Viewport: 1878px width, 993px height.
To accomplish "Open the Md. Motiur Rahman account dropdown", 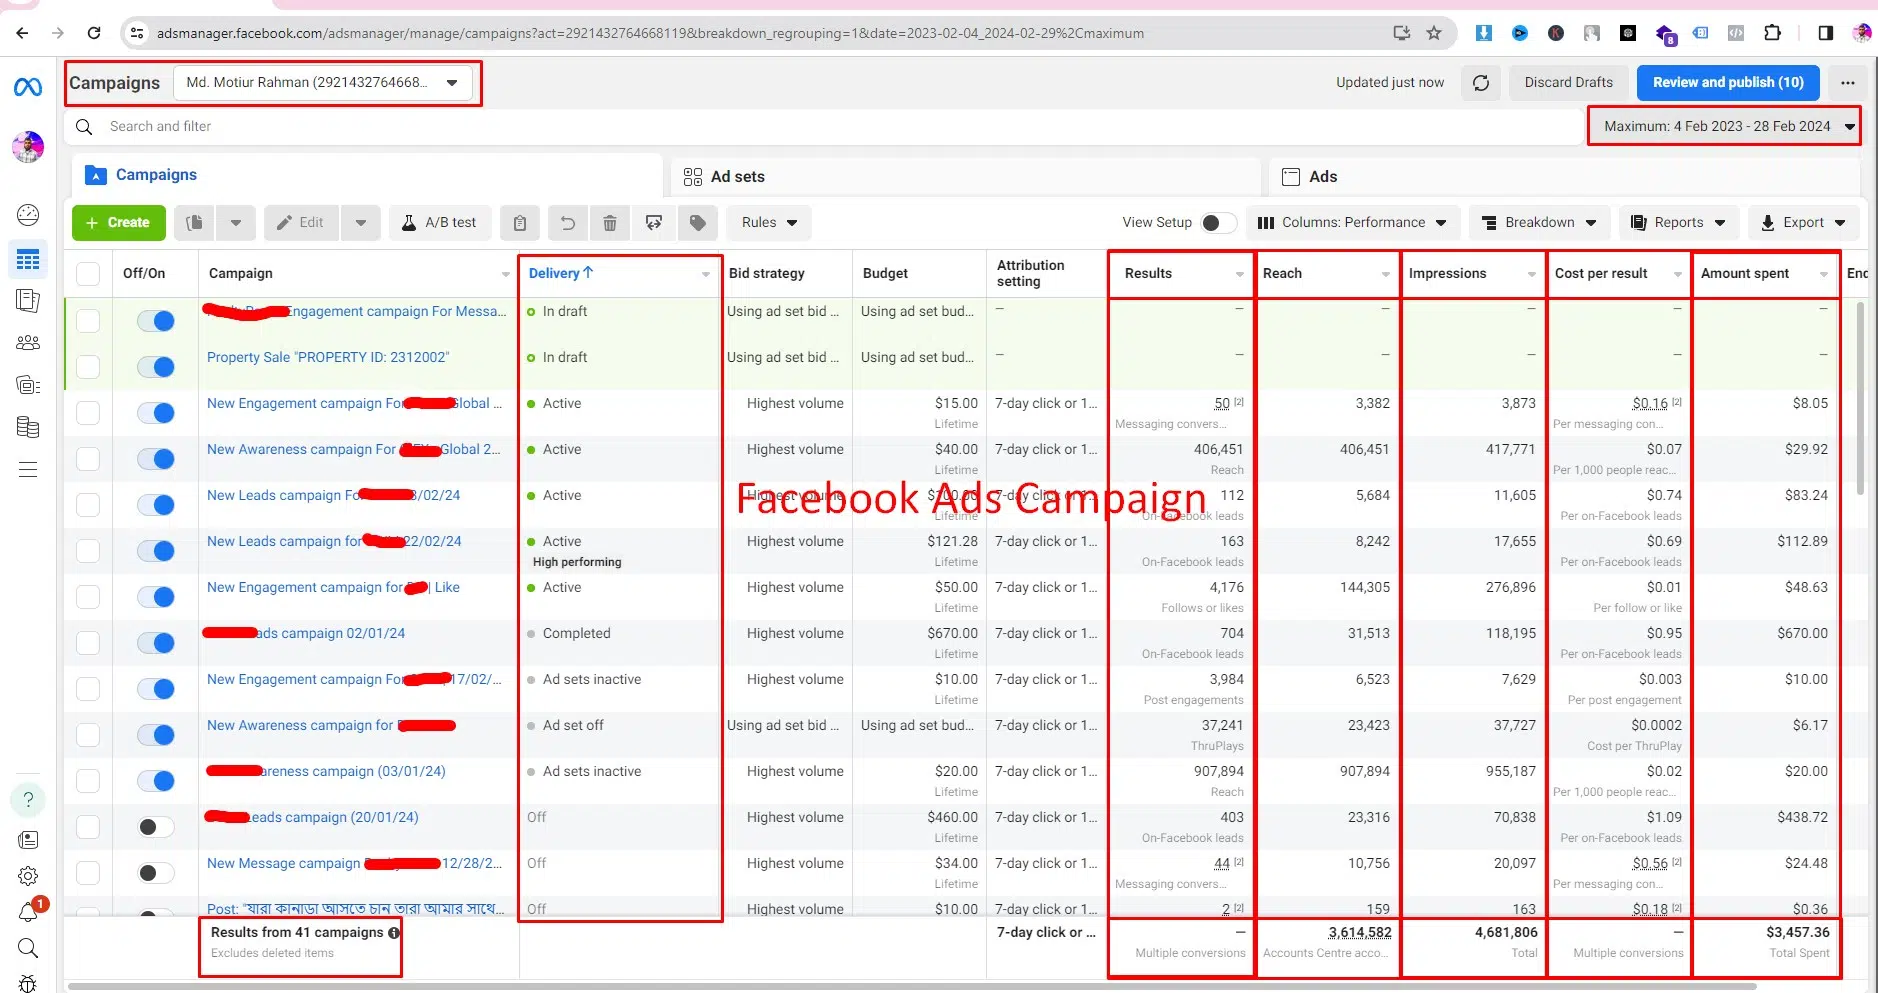I will pyautogui.click(x=322, y=83).
